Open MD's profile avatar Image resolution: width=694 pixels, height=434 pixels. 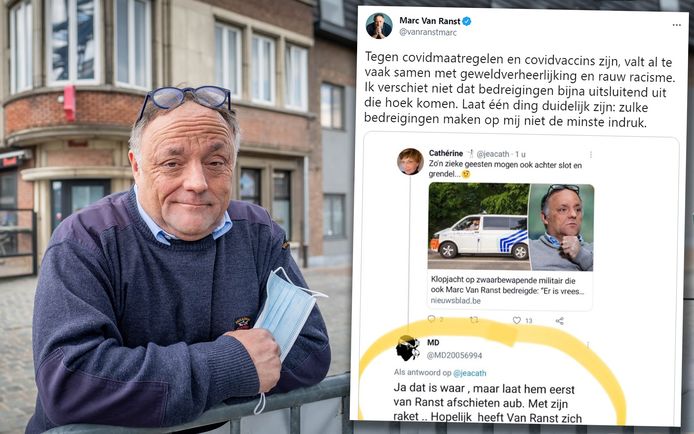click(x=408, y=348)
